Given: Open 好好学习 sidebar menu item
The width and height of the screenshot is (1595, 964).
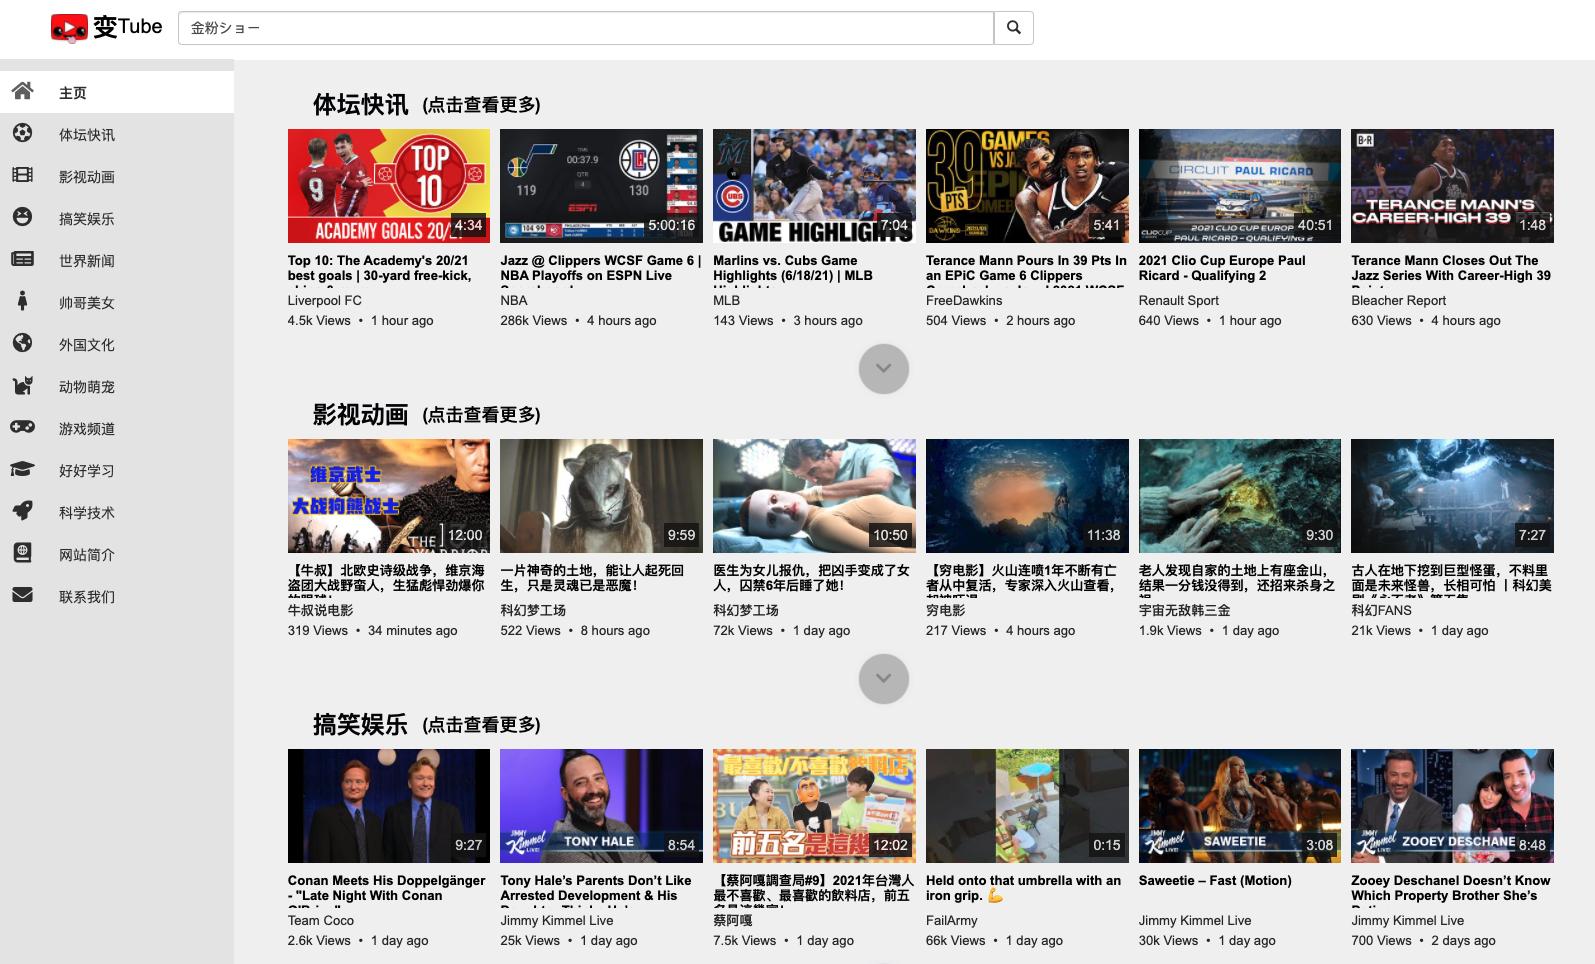Looking at the screenshot, I should pos(117,471).
